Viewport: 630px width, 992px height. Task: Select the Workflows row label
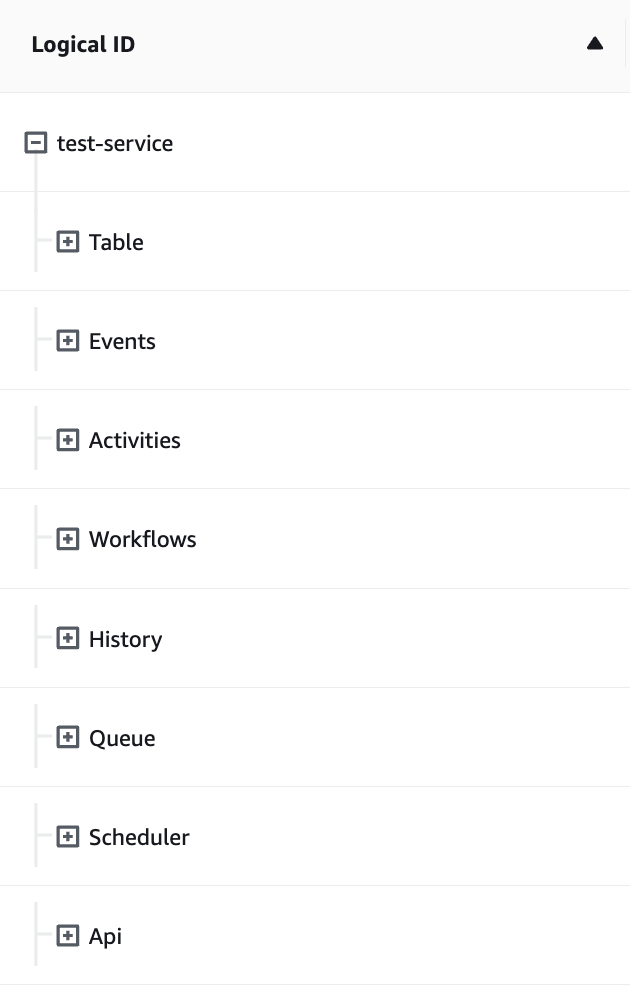142,539
